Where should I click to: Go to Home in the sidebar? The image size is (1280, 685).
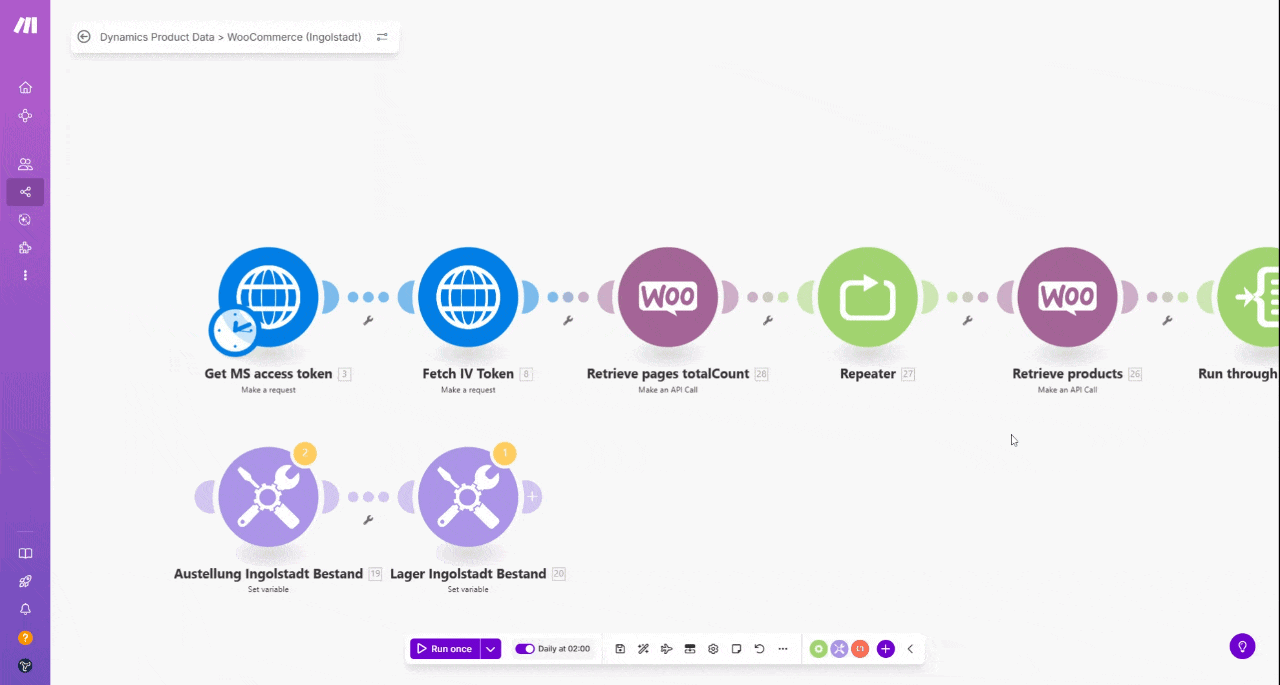click(25, 88)
